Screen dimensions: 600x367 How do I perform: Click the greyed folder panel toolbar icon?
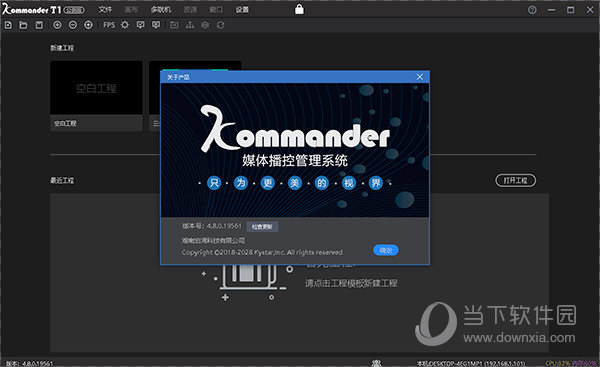[174, 25]
